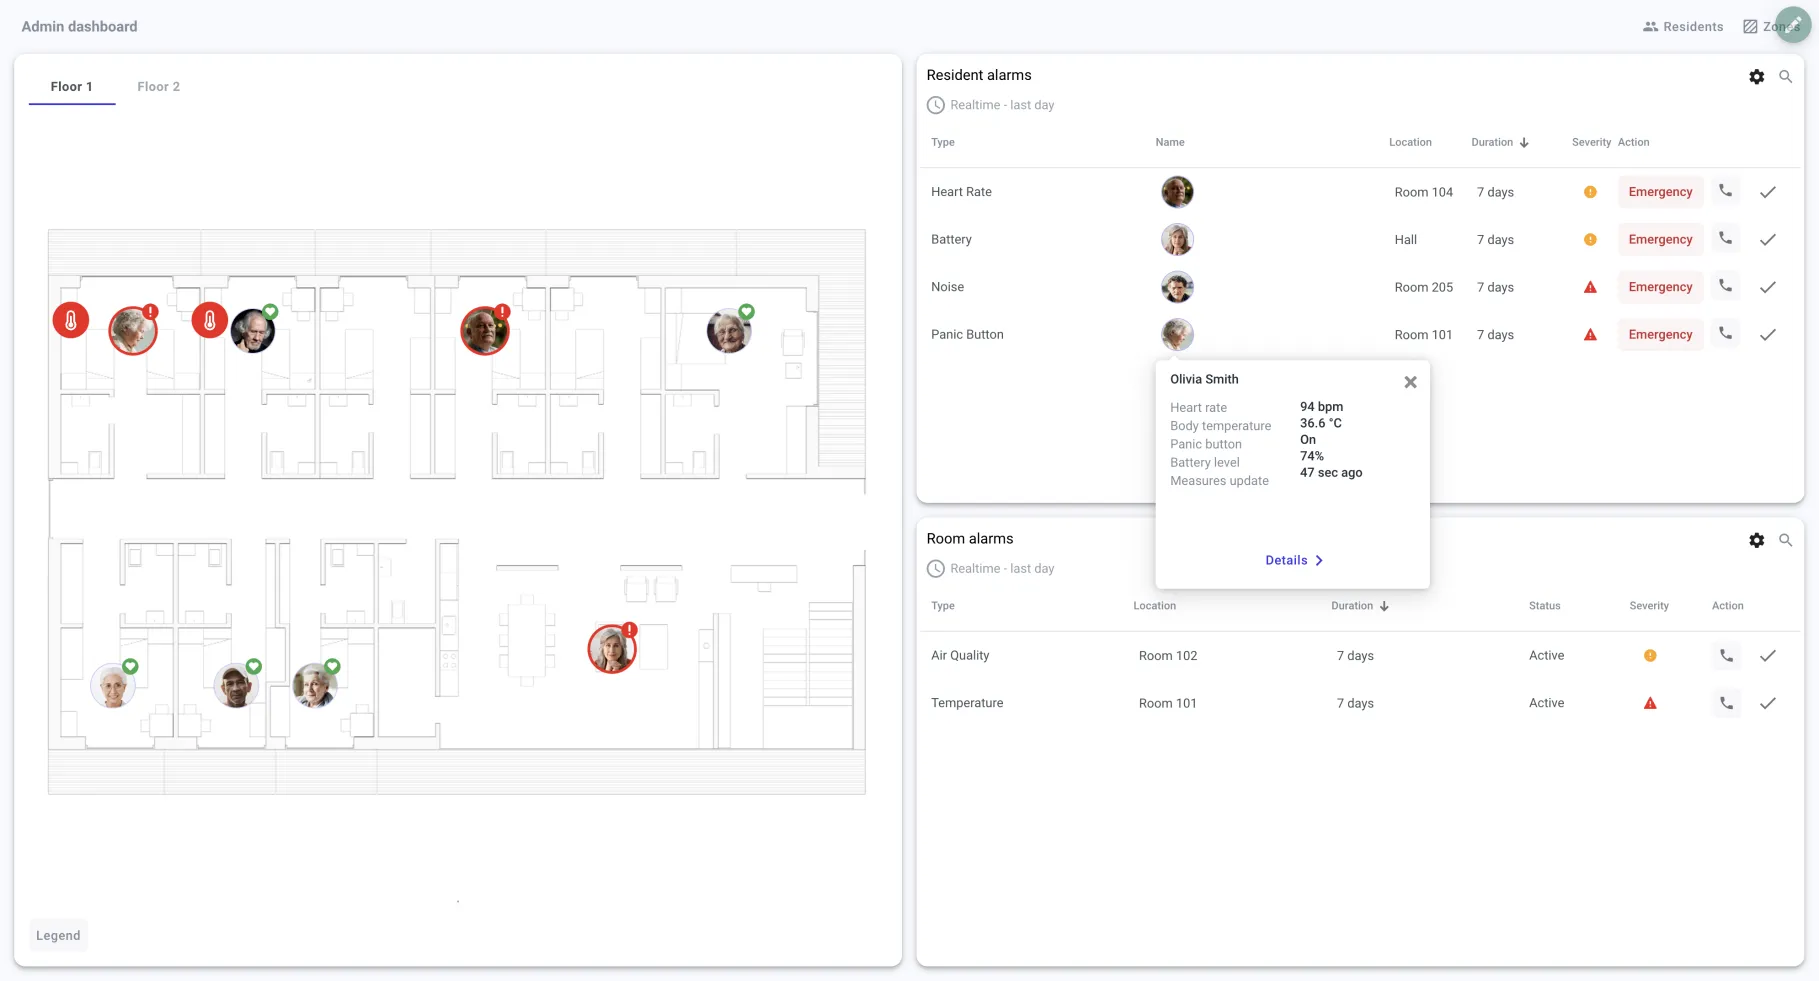1819x981 pixels.
Task: Search within Room alarms panel
Action: pyautogui.click(x=1787, y=540)
